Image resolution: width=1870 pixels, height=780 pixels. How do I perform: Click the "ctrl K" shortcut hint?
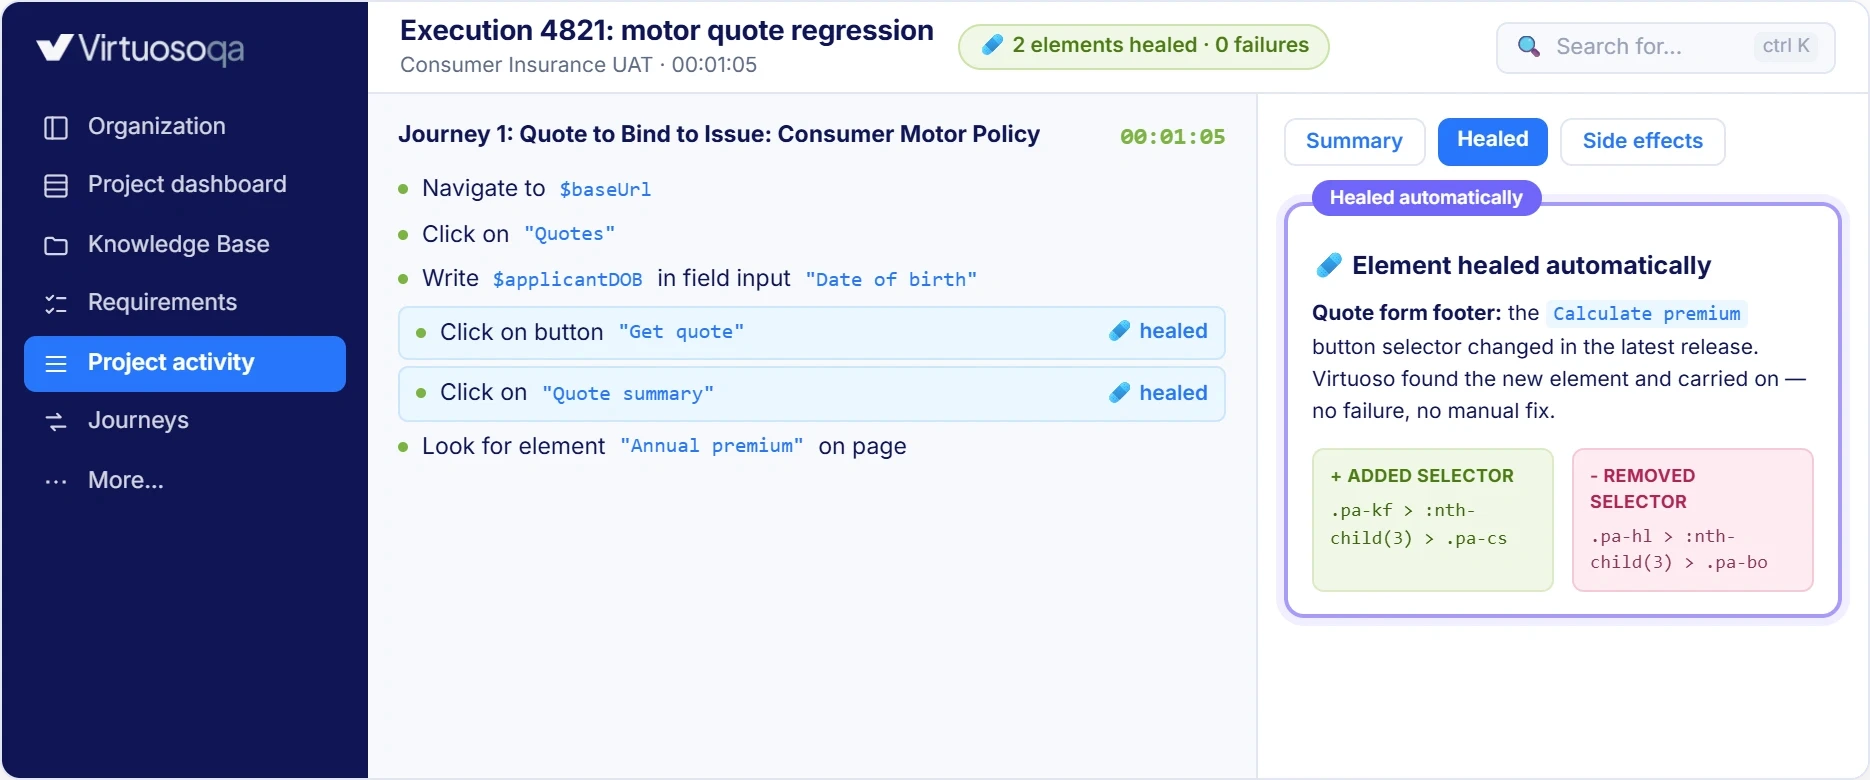pos(1786,46)
